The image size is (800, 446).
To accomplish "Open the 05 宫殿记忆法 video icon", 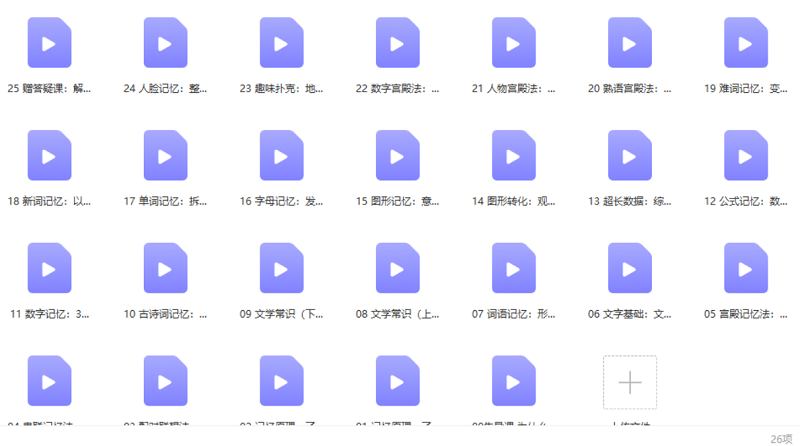I will [745, 268].
